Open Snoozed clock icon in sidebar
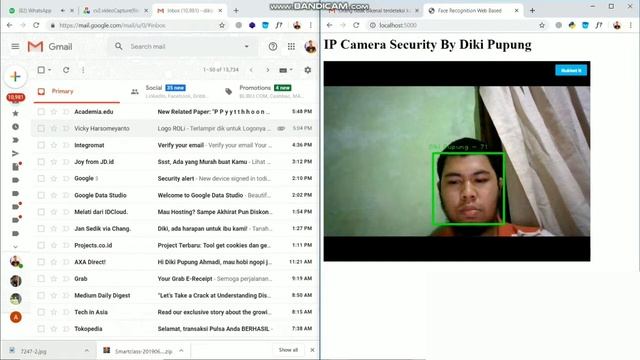Viewport: 640px width, 360px height. coord(16,127)
